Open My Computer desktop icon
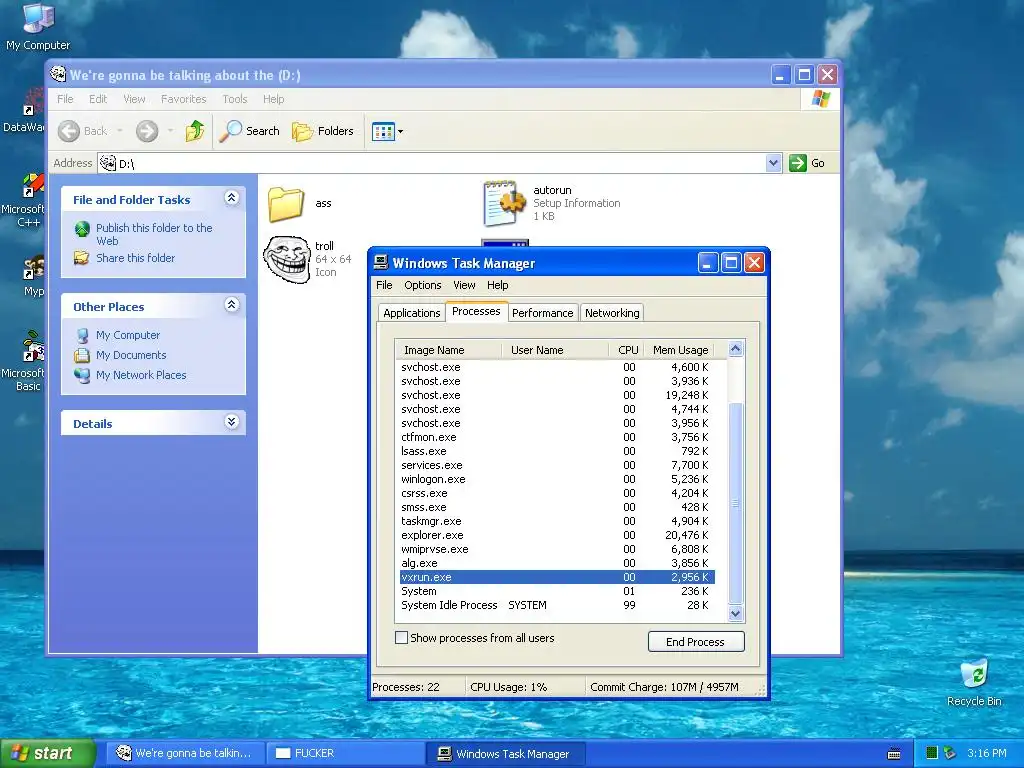The image size is (1024, 768). (38, 26)
